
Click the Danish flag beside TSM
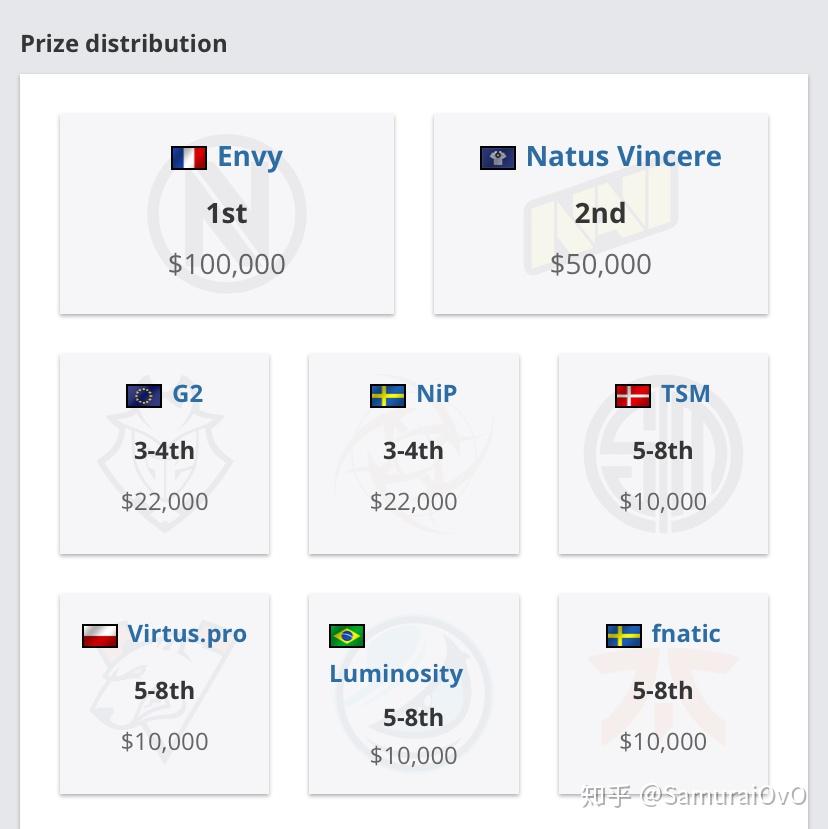pos(633,396)
